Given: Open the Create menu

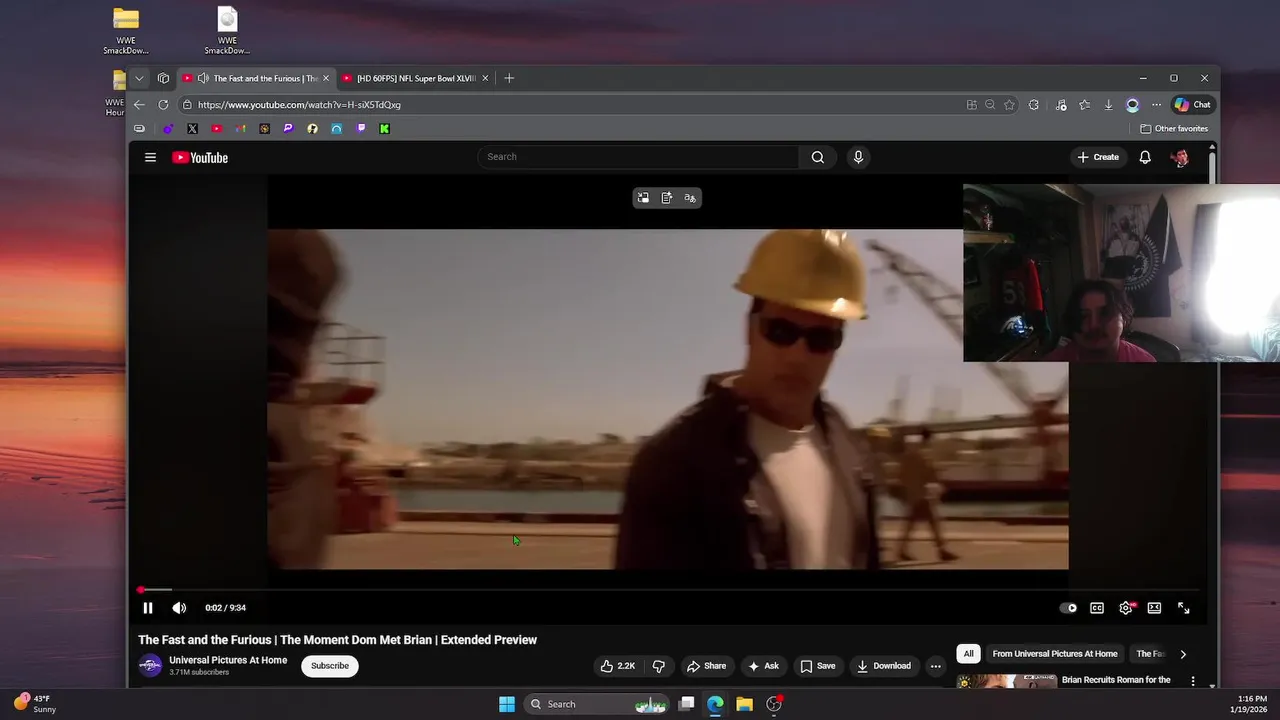Looking at the screenshot, I should (1098, 157).
